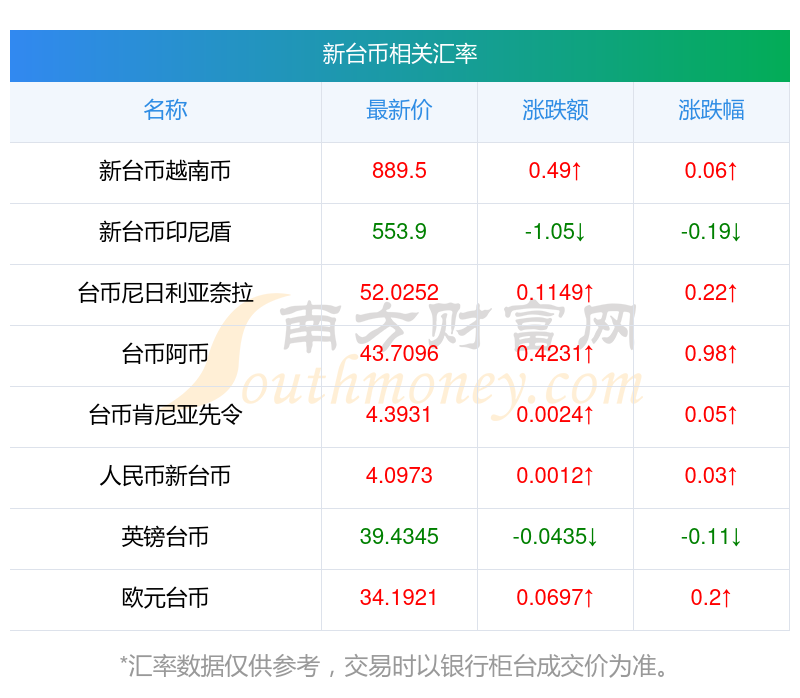Screen dimensions: 800x698
Task: Click the change amount 0.49↑
Action: (555, 170)
